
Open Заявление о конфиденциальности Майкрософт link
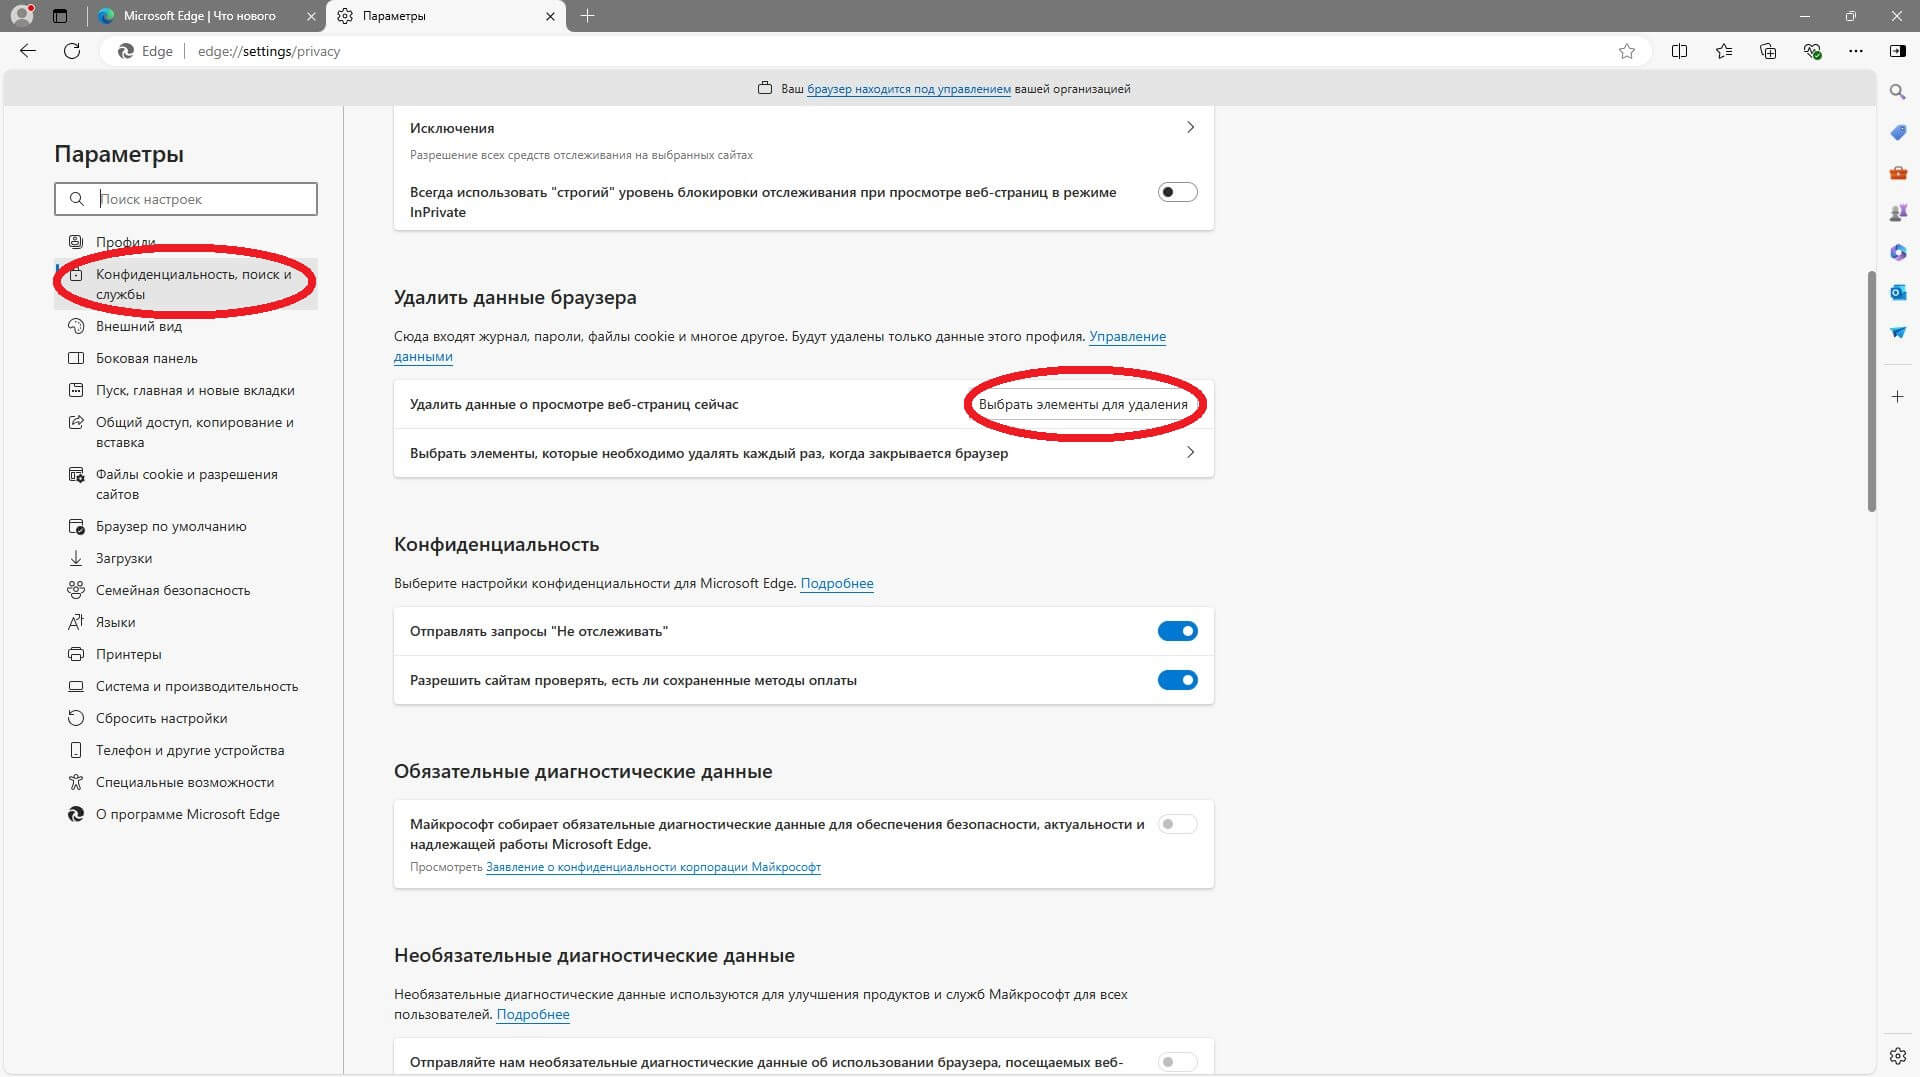click(653, 867)
